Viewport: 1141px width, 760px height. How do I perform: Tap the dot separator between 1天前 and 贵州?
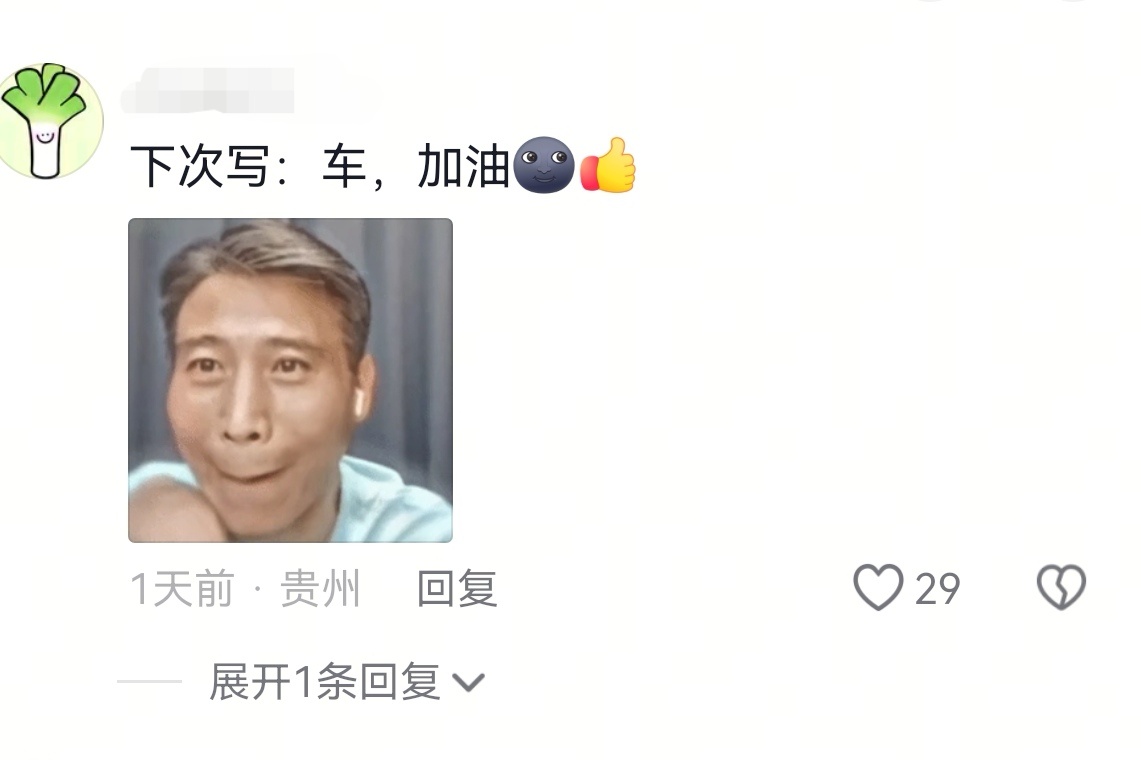coord(258,587)
